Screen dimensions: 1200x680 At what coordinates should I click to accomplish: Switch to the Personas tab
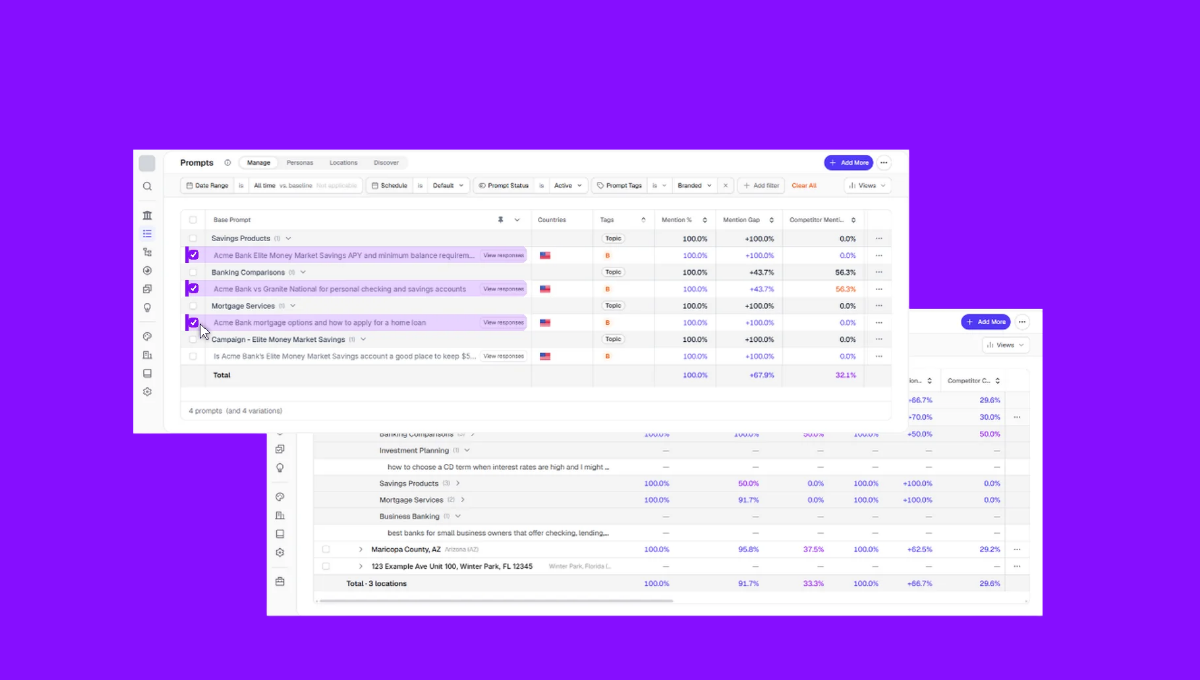point(300,163)
